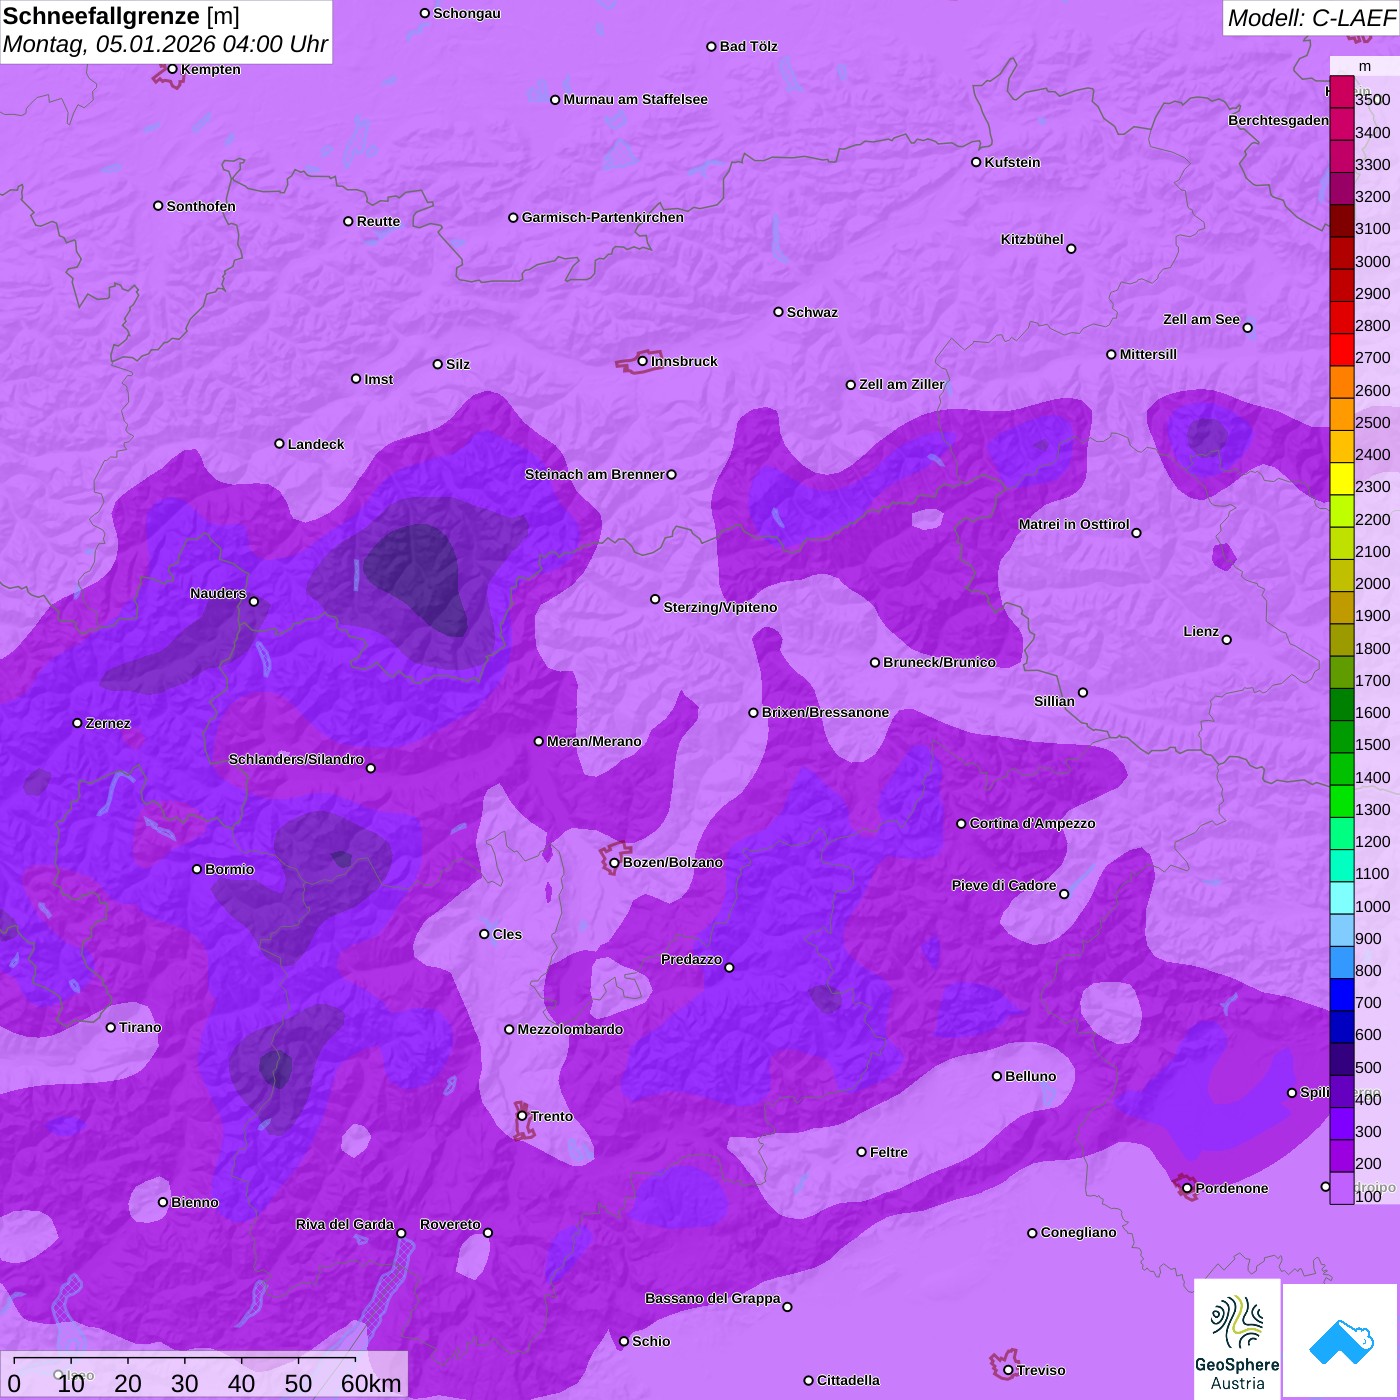1400x1400 pixels.
Task: Click the Sterzing/Vipiteno label
Action: (x=720, y=607)
